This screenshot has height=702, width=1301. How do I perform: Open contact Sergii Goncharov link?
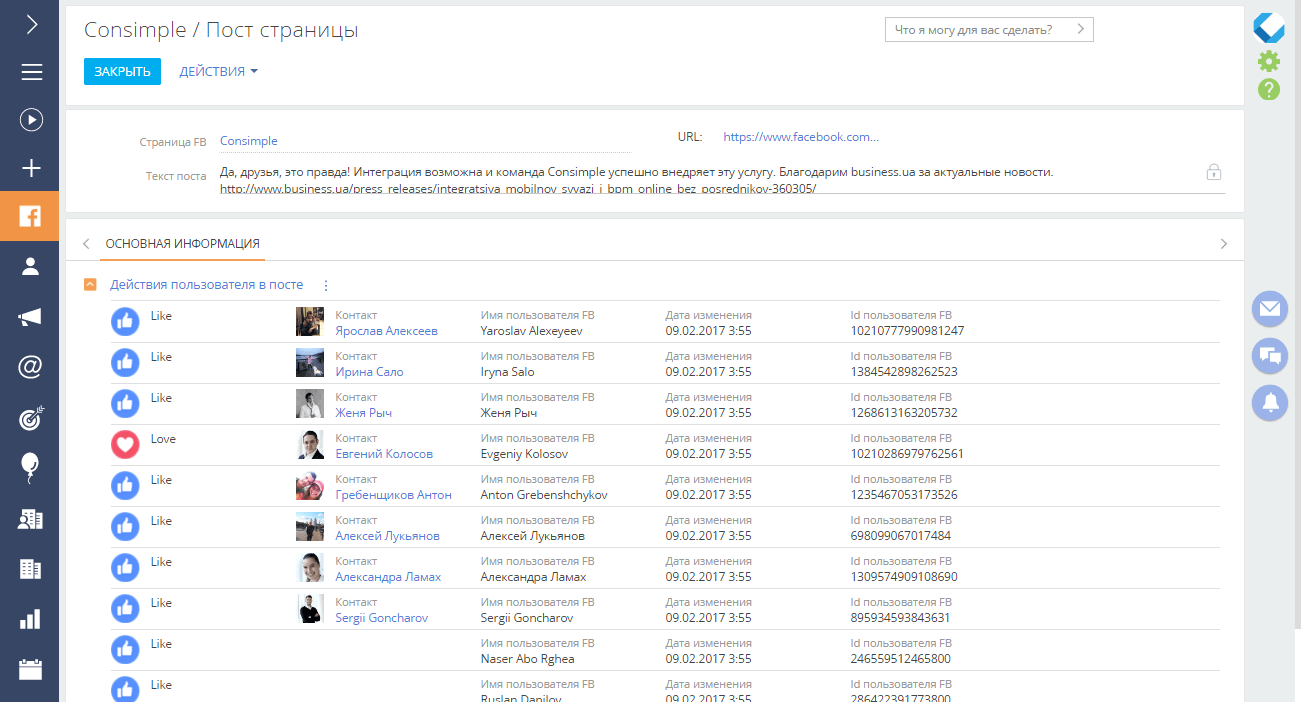[381, 618]
